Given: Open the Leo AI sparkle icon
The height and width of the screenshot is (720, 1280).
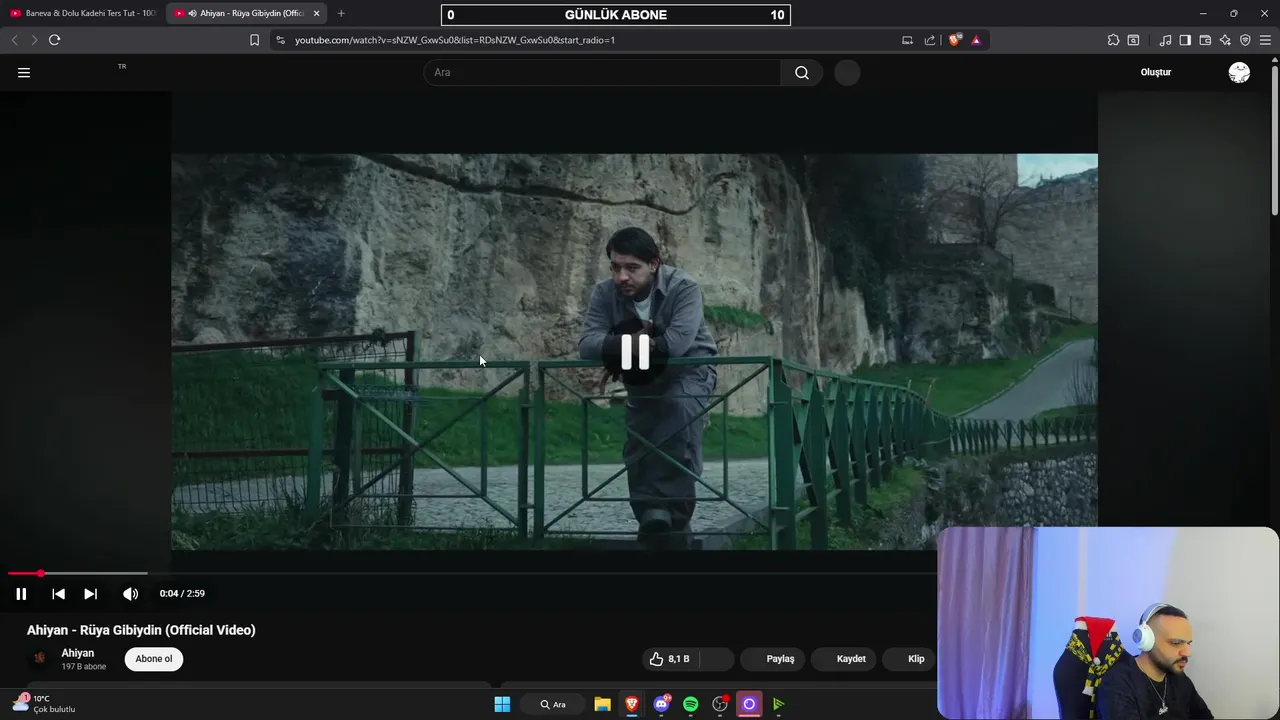Looking at the screenshot, I should tap(1225, 40).
